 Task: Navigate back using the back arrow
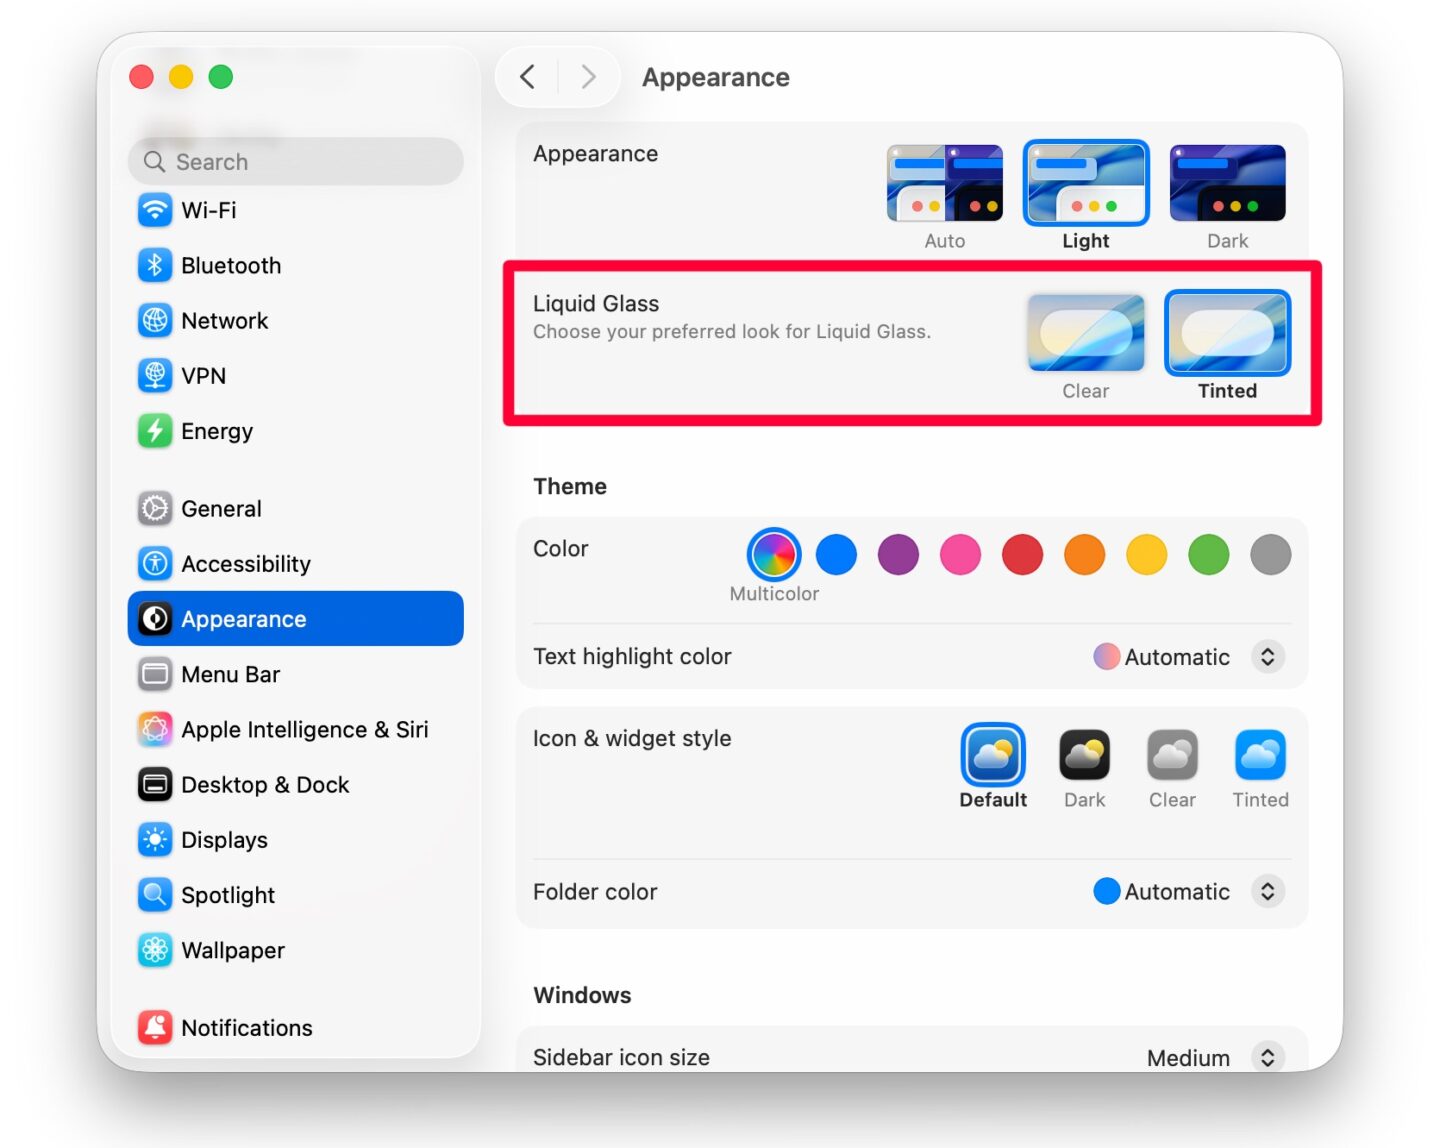[529, 77]
